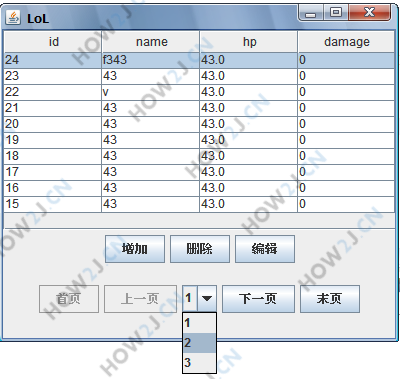This screenshot has width=400, height=379.
Task: Select the row with id 16
Action: [199, 188]
